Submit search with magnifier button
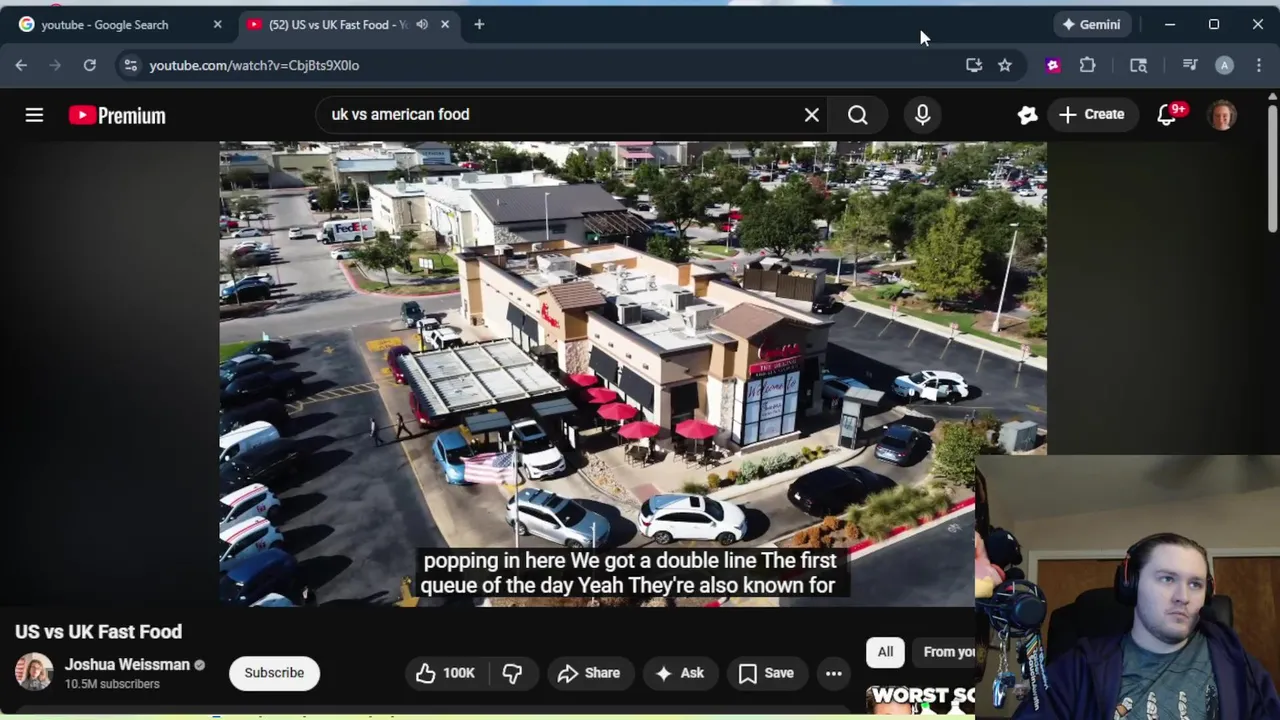Screen dimensions: 1280x720 [858, 115]
